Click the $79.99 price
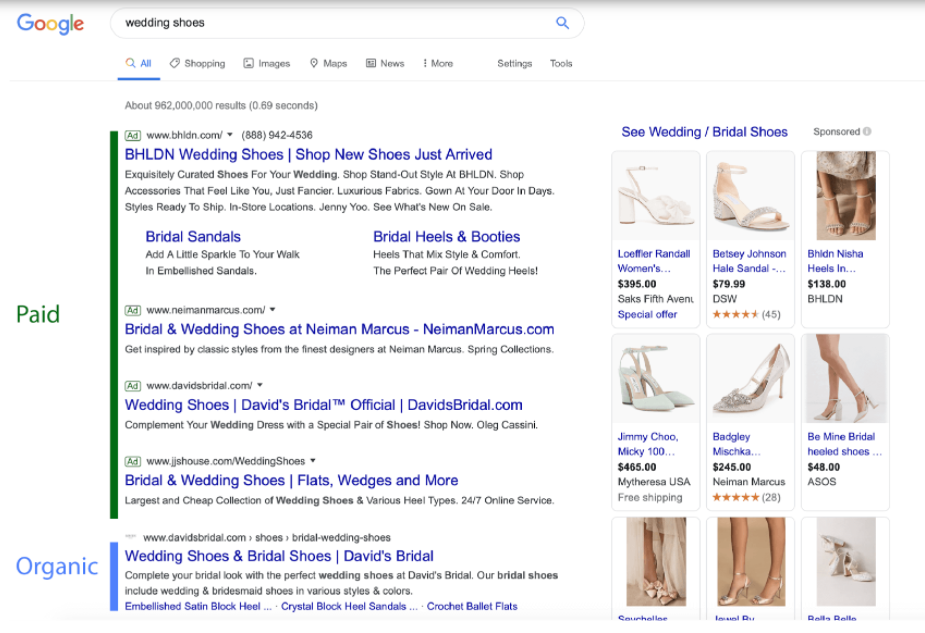Image resolution: width=925 pixels, height=633 pixels. 729,284
